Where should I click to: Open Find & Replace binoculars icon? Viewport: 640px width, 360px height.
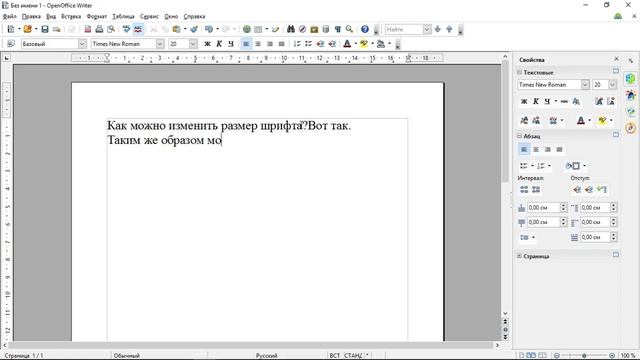(291, 29)
